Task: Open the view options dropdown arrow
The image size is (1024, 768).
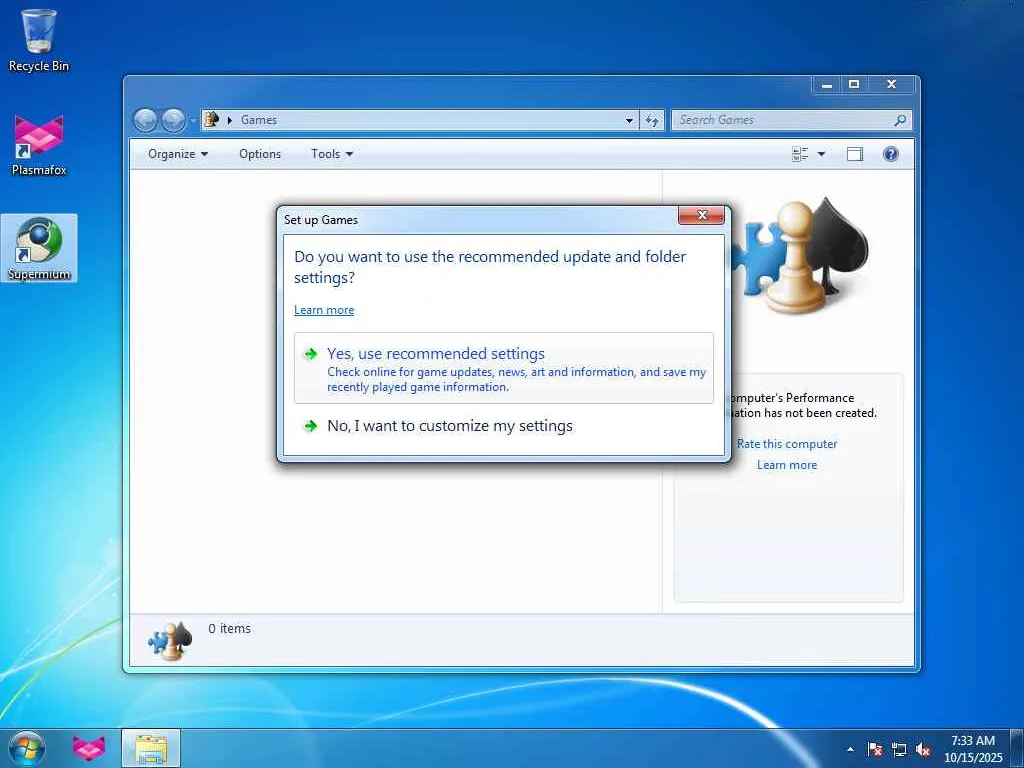Action: [x=822, y=154]
